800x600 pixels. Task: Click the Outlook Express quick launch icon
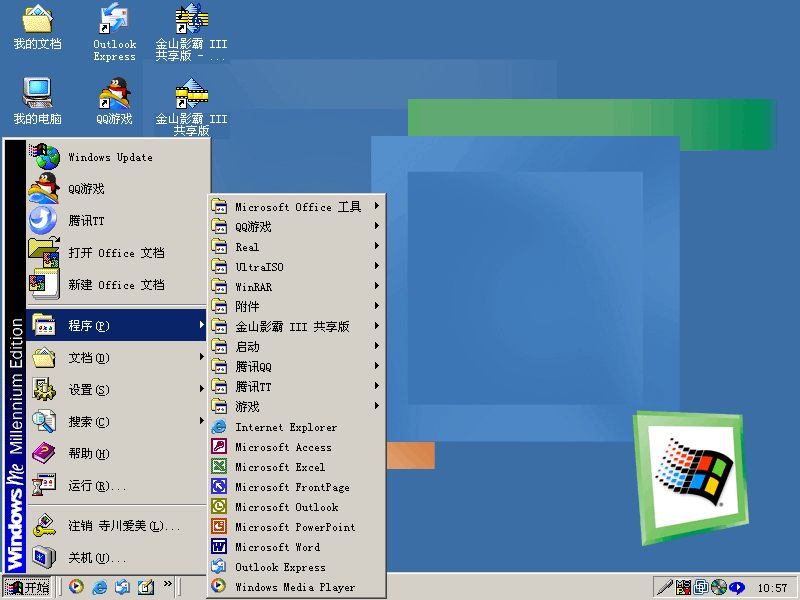[x=122, y=587]
